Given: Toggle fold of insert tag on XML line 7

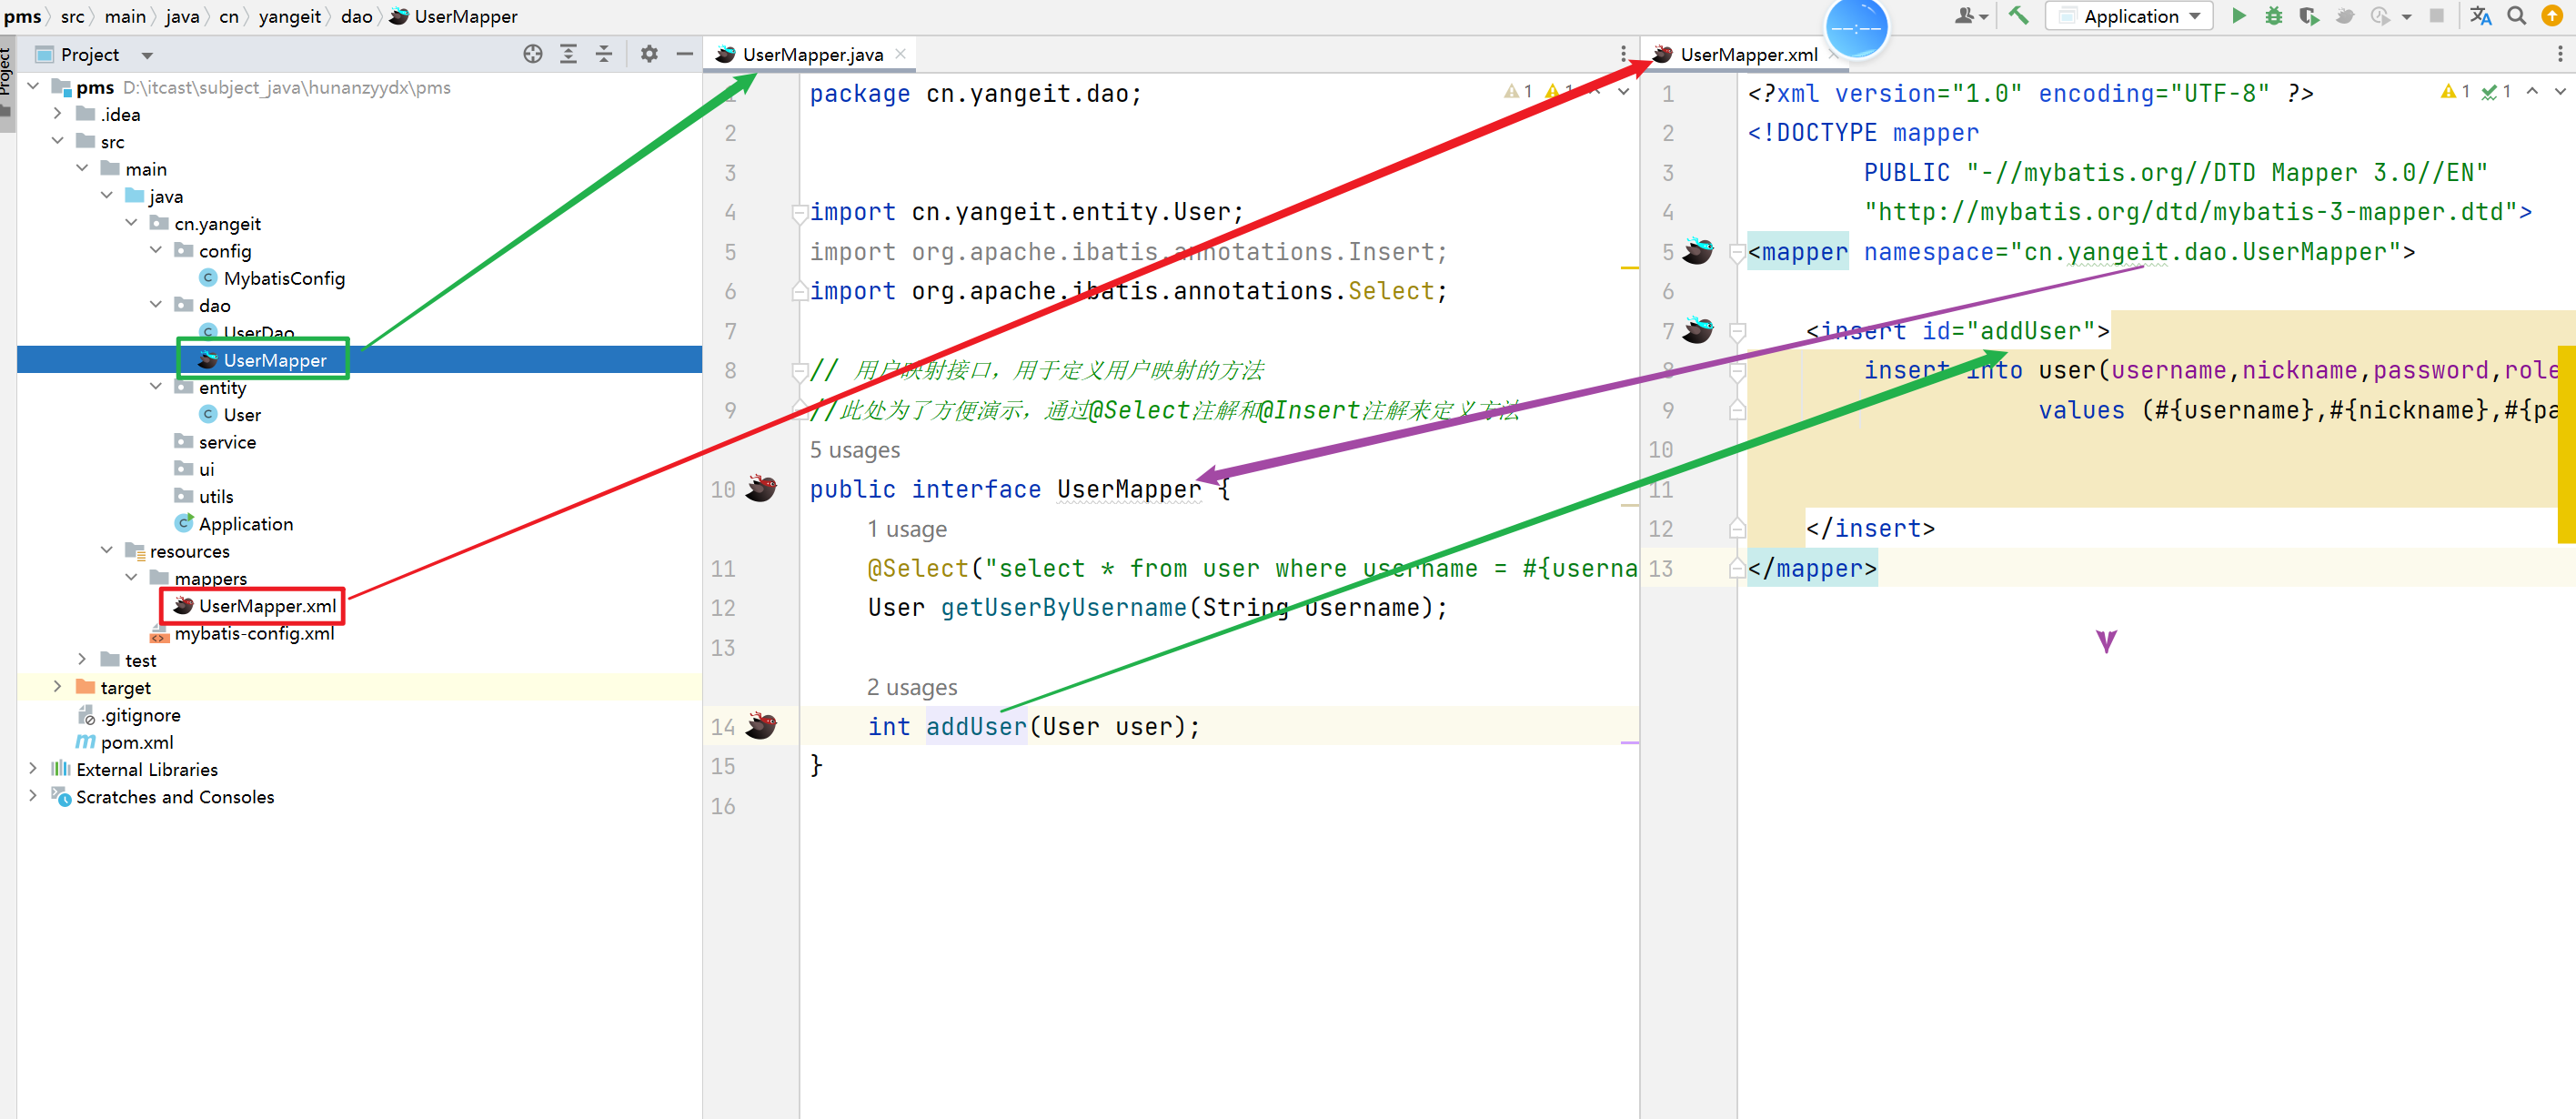Looking at the screenshot, I should click(x=1738, y=331).
